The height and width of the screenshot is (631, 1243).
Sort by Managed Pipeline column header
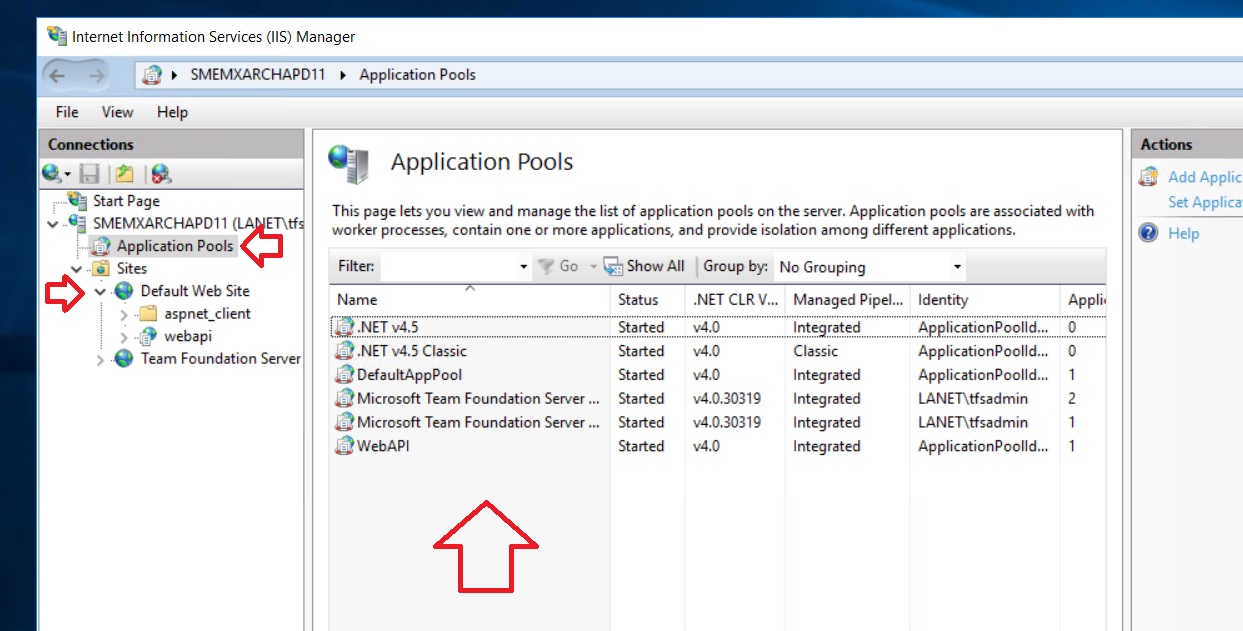click(848, 299)
